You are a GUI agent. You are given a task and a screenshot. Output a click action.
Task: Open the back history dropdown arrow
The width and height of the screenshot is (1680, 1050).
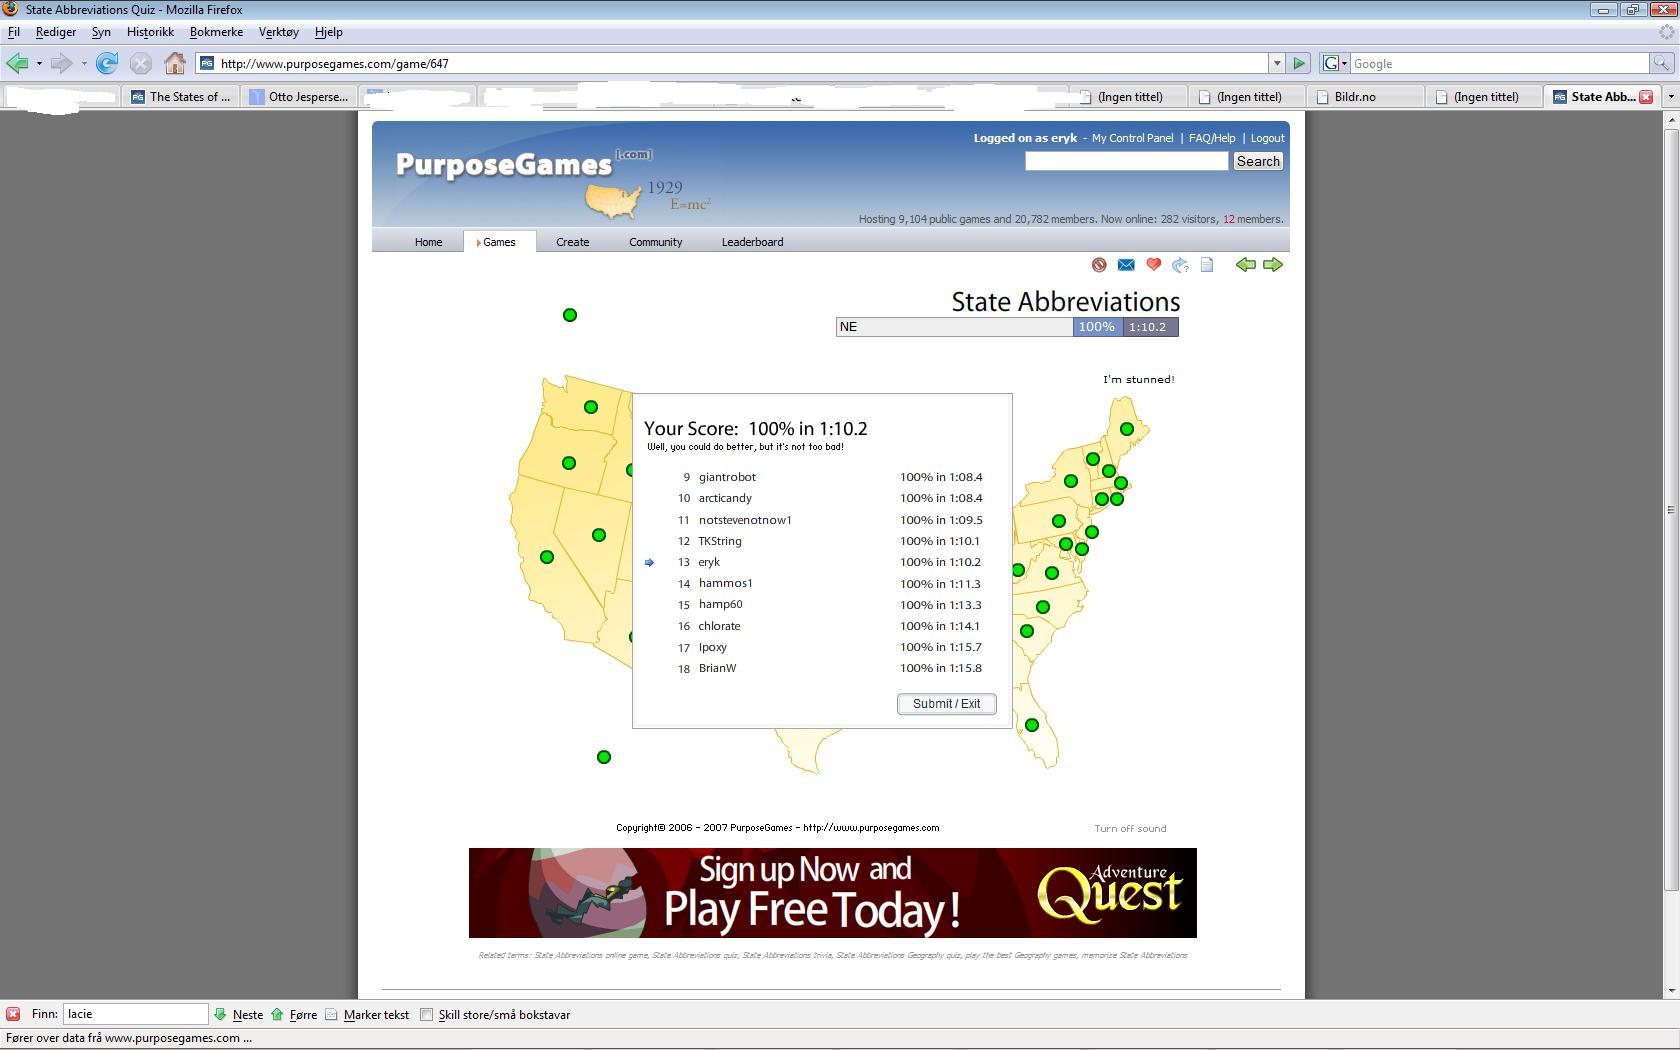click(x=39, y=64)
